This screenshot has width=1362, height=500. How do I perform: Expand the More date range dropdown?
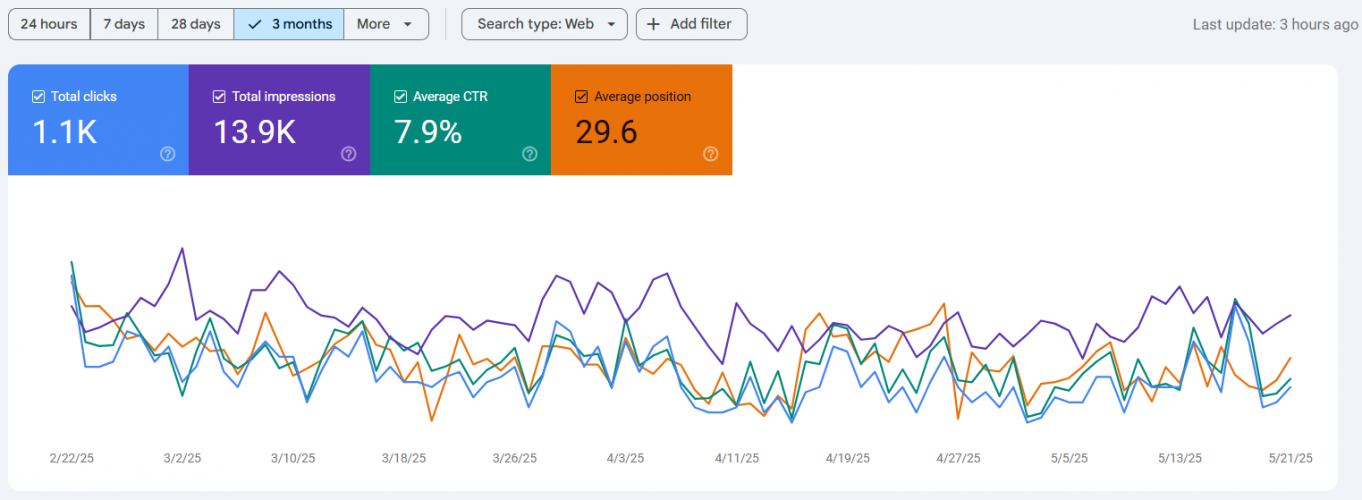coord(386,24)
